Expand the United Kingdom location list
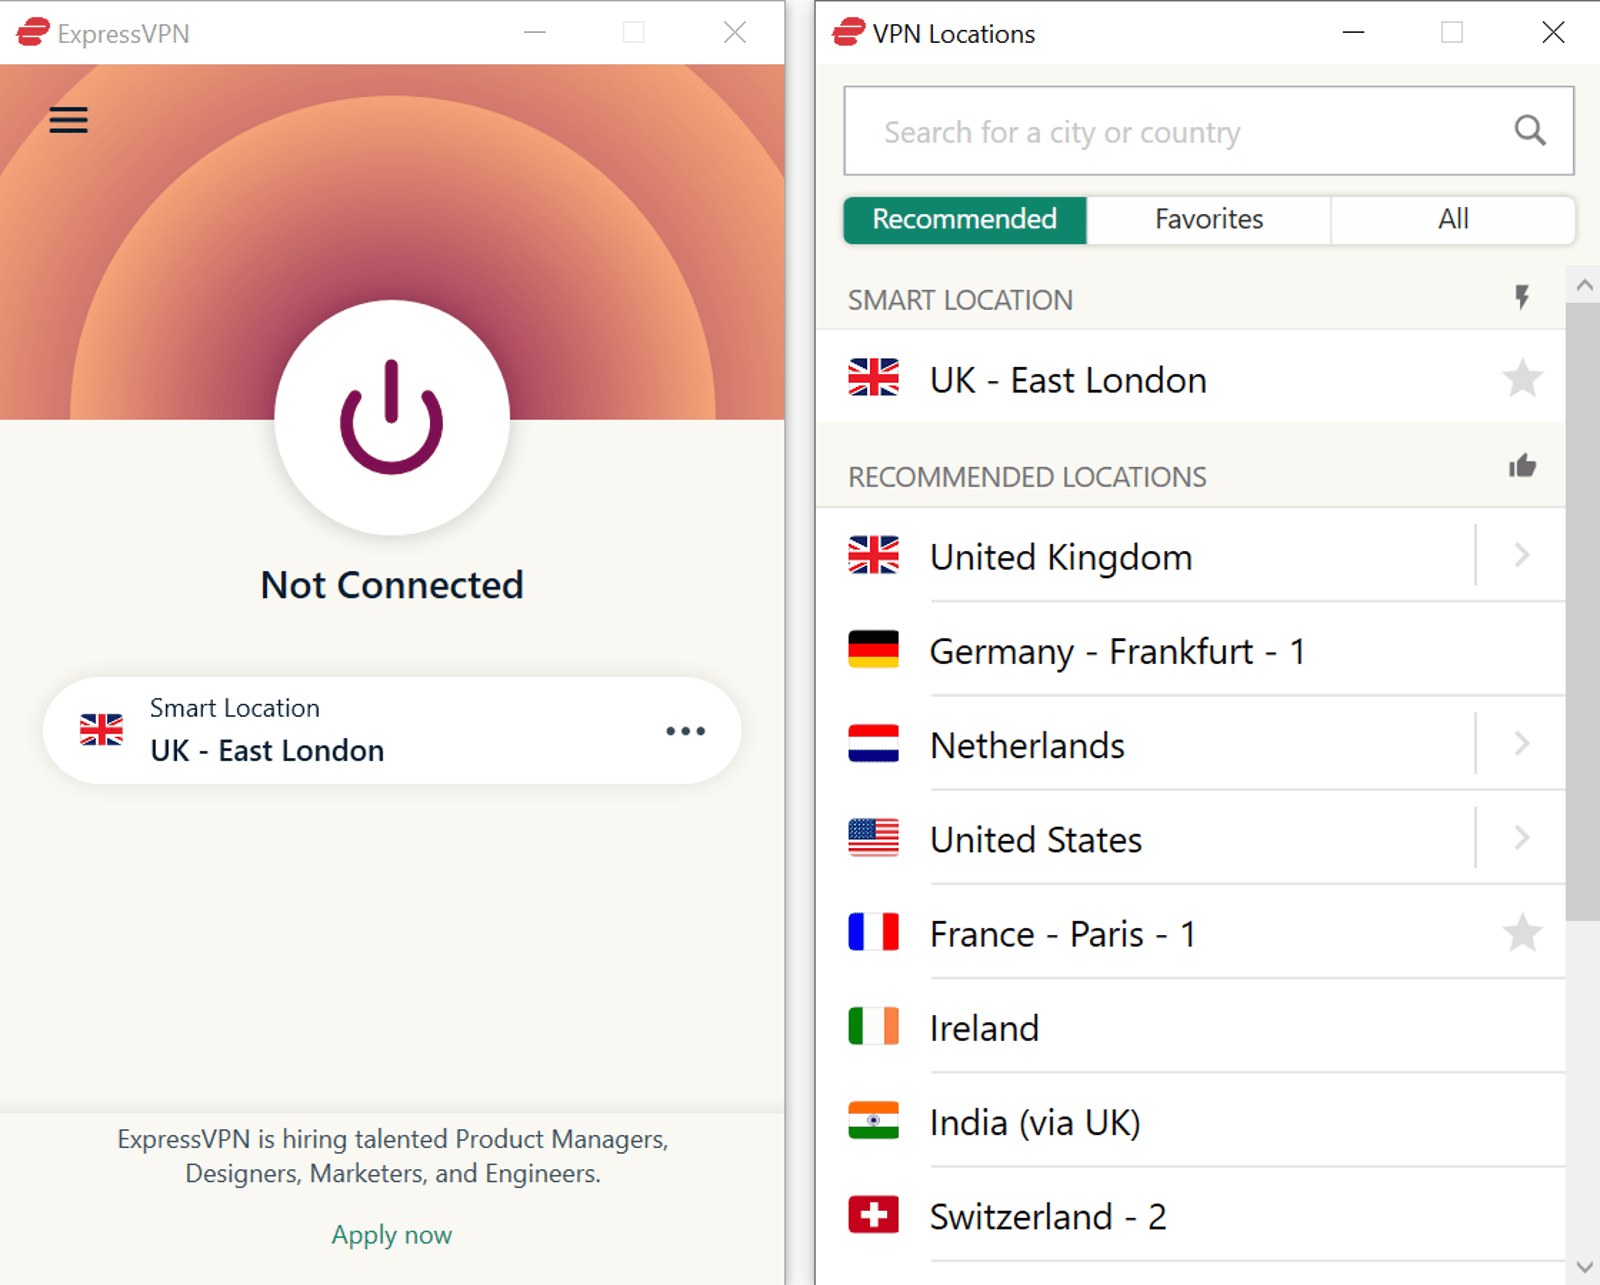Image resolution: width=1600 pixels, height=1285 pixels. (1522, 556)
